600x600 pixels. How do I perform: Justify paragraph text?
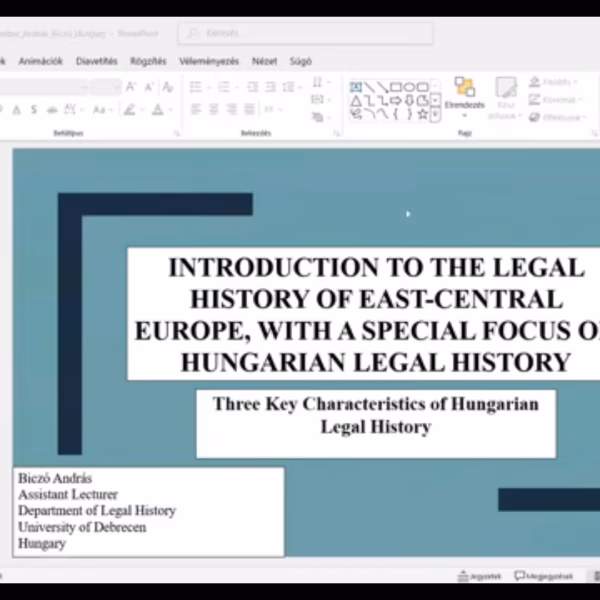pyautogui.click(x=249, y=110)
